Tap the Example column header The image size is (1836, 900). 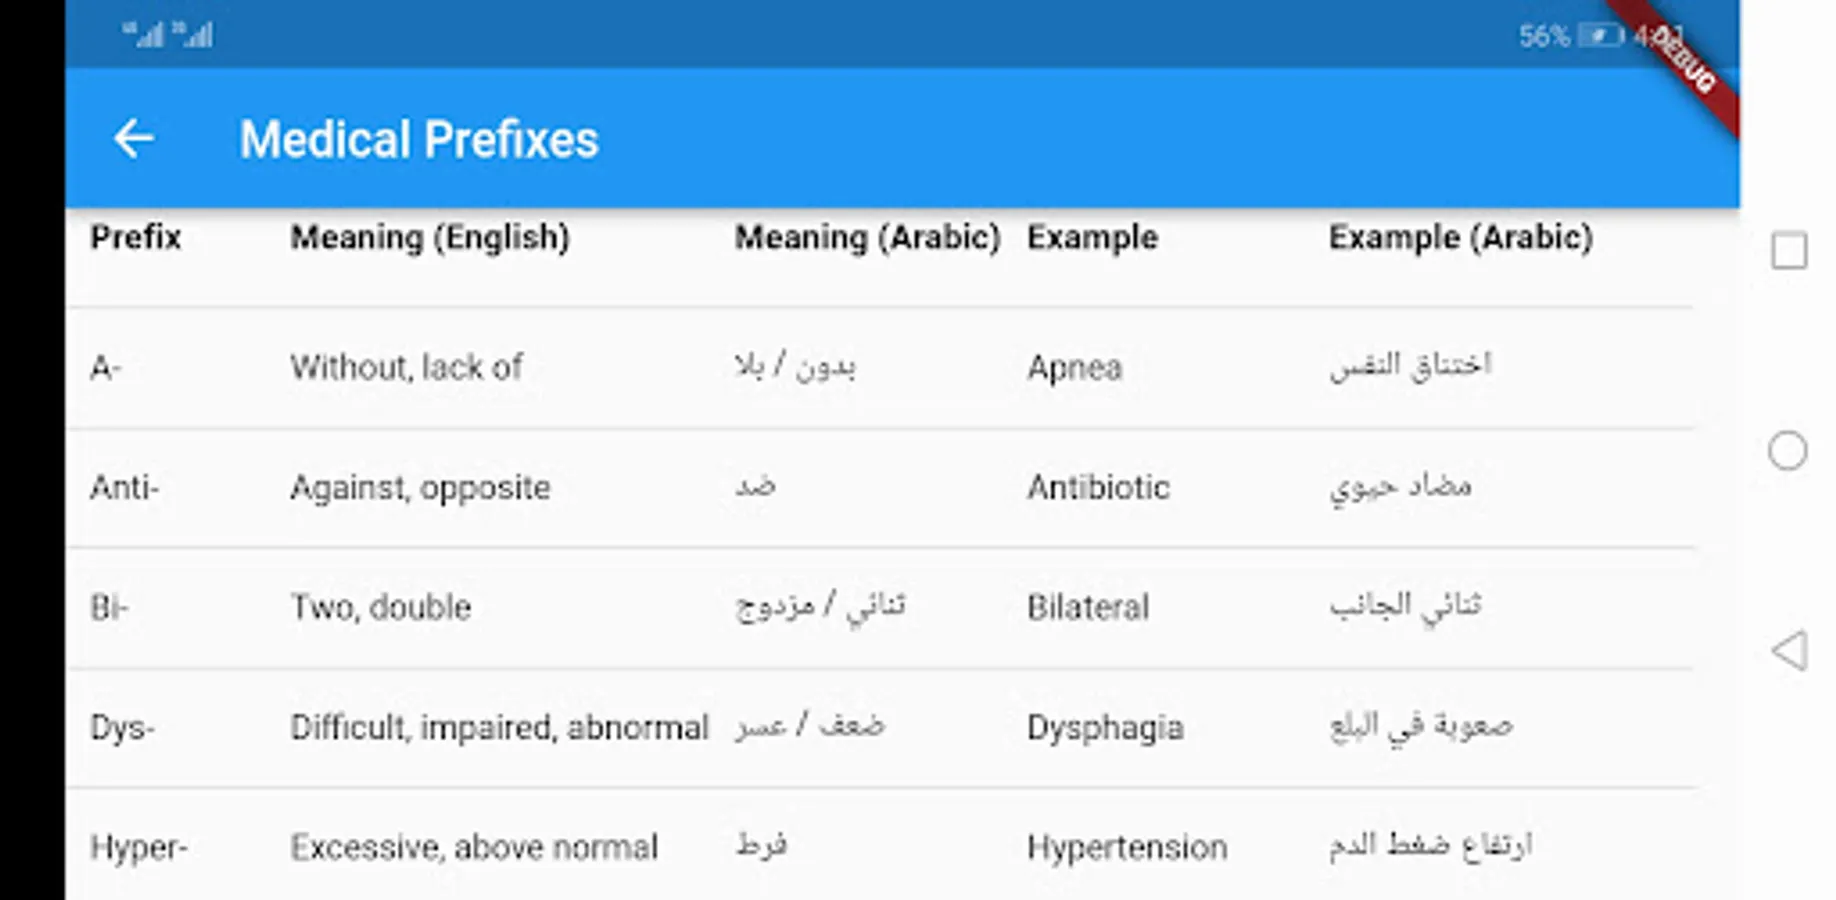pos(1092,238)
